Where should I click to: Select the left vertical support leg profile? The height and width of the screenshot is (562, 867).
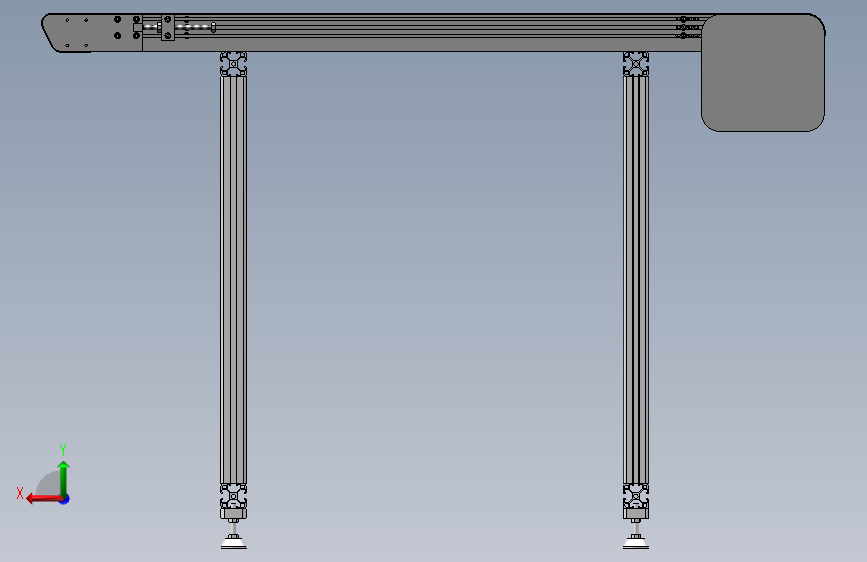pyautogui.click(x=233, y=280)
